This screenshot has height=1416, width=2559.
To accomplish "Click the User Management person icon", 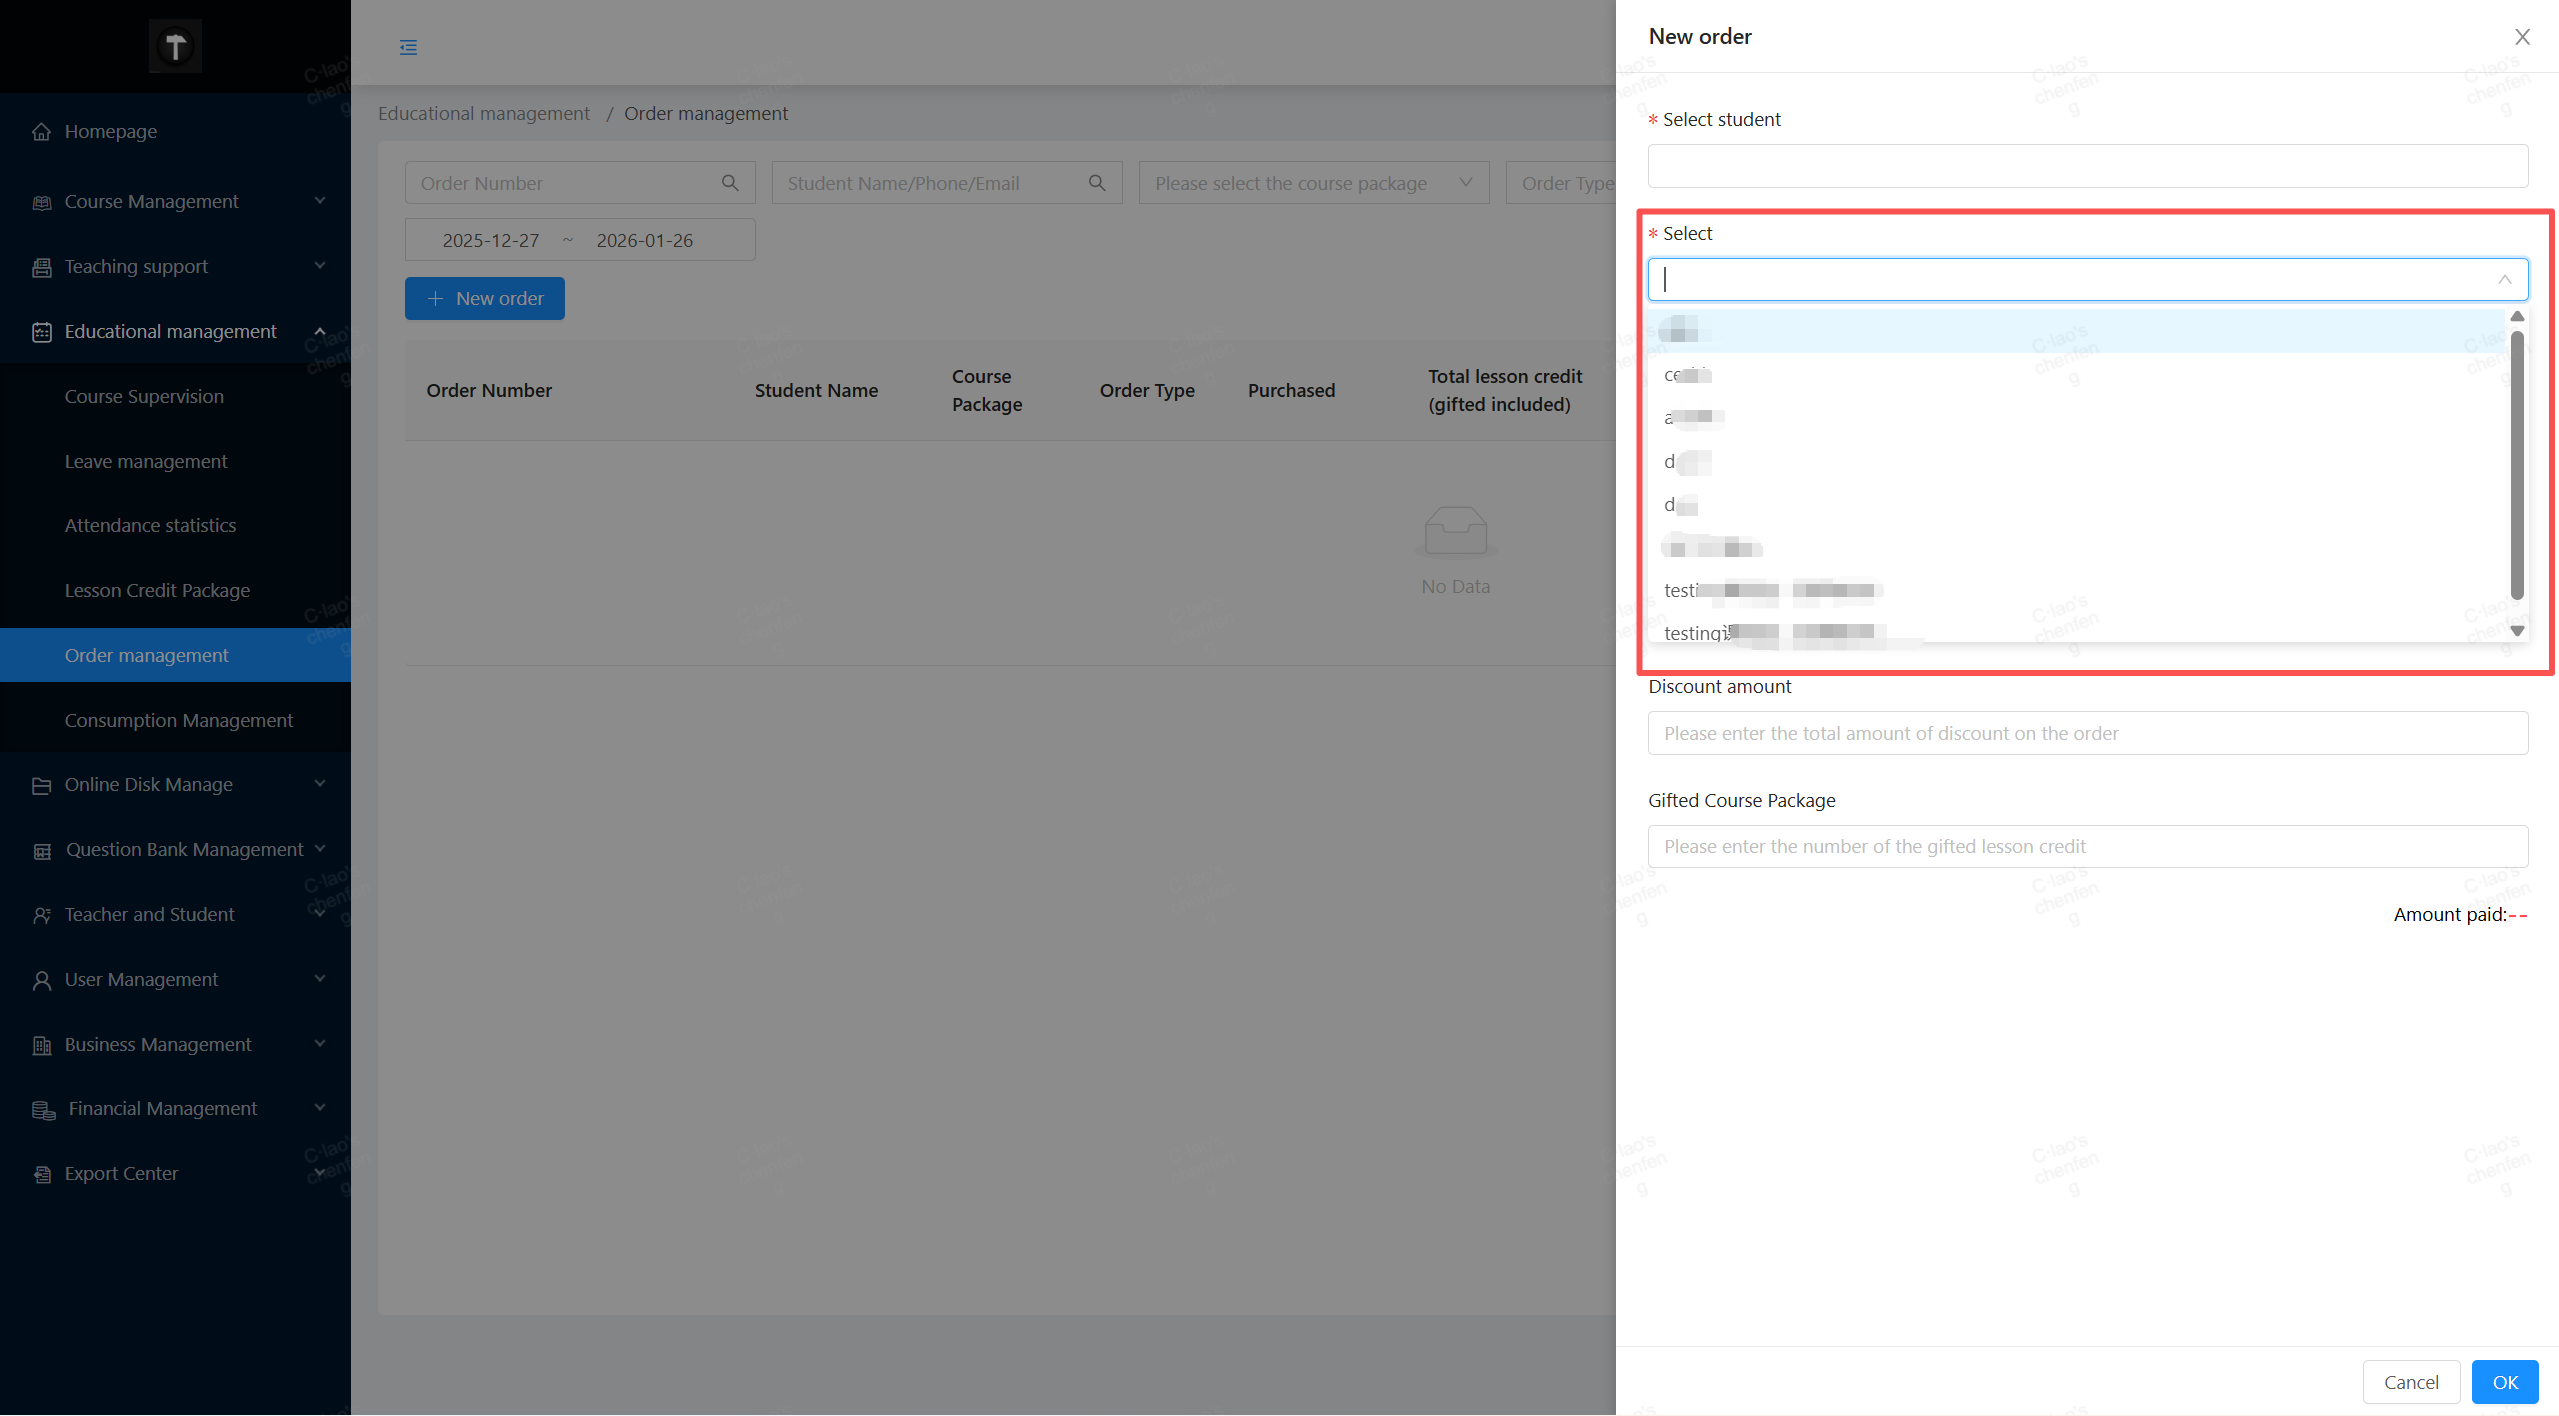I will click(x=41, y=980).
